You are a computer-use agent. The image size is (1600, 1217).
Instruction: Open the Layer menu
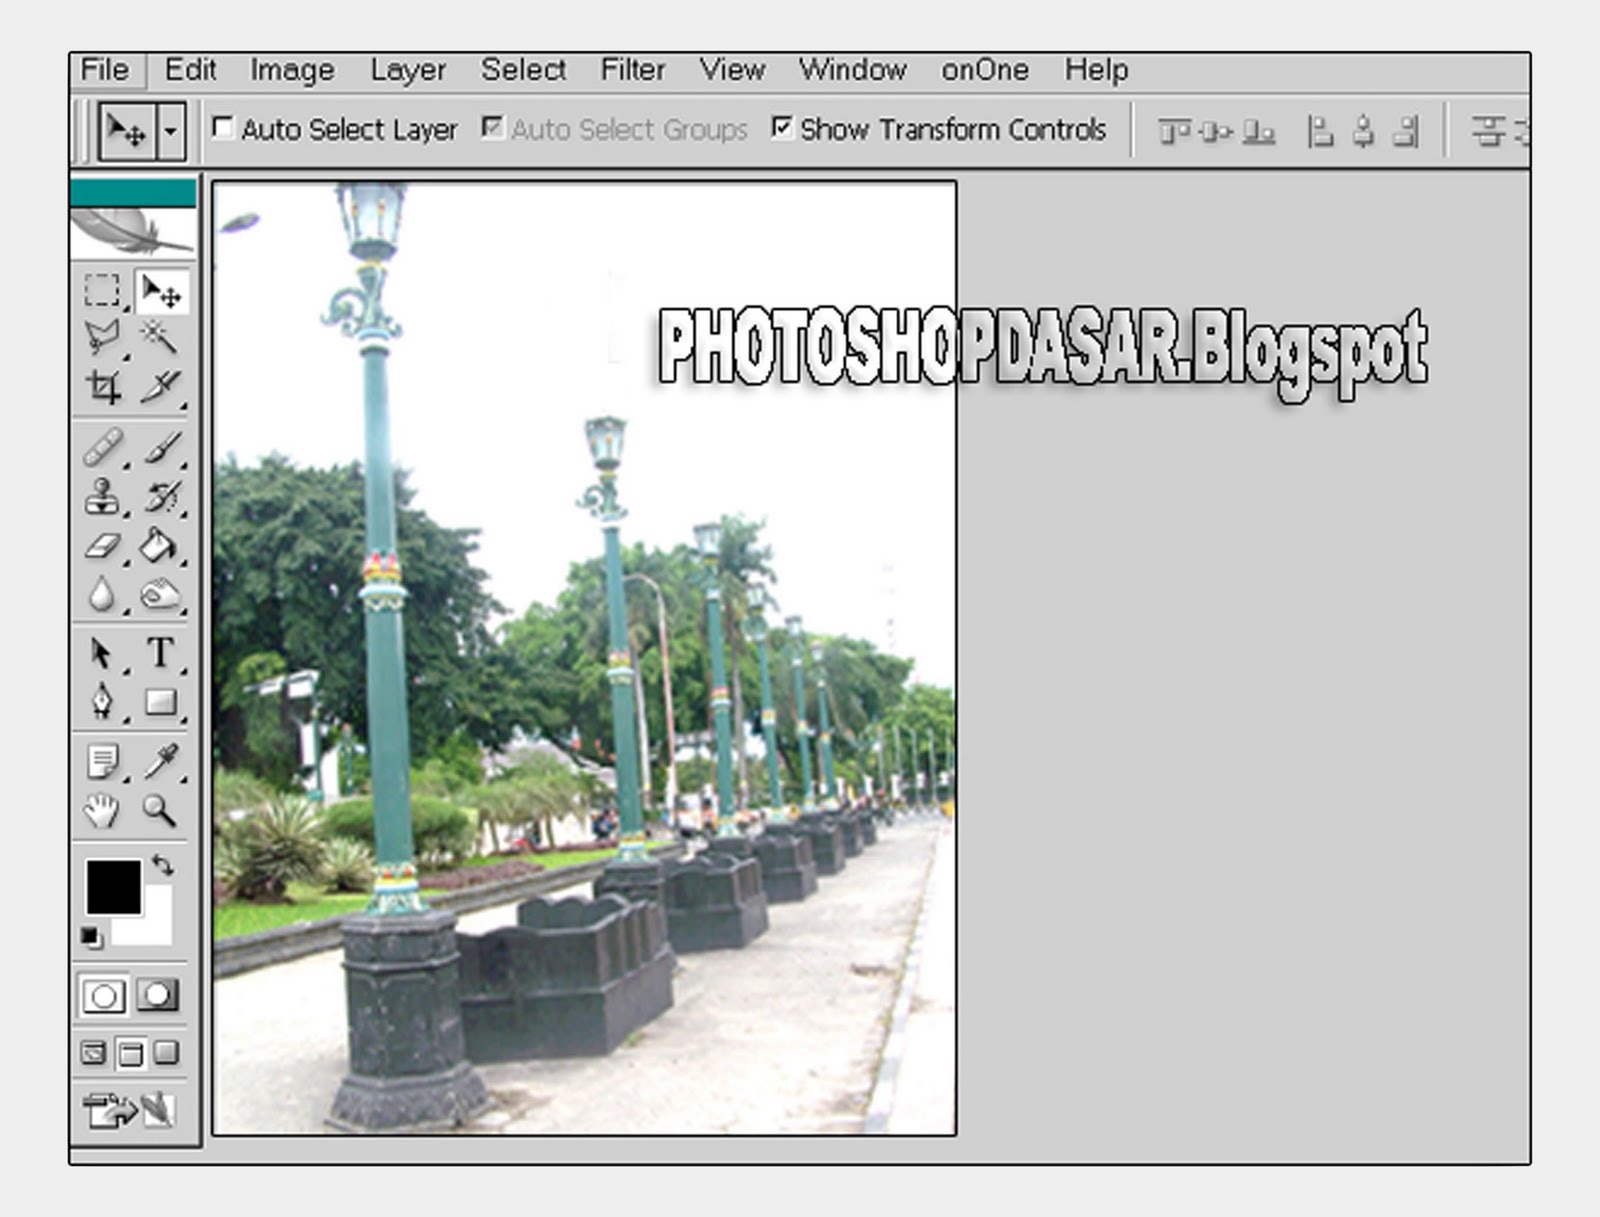(x=408, y=70)
